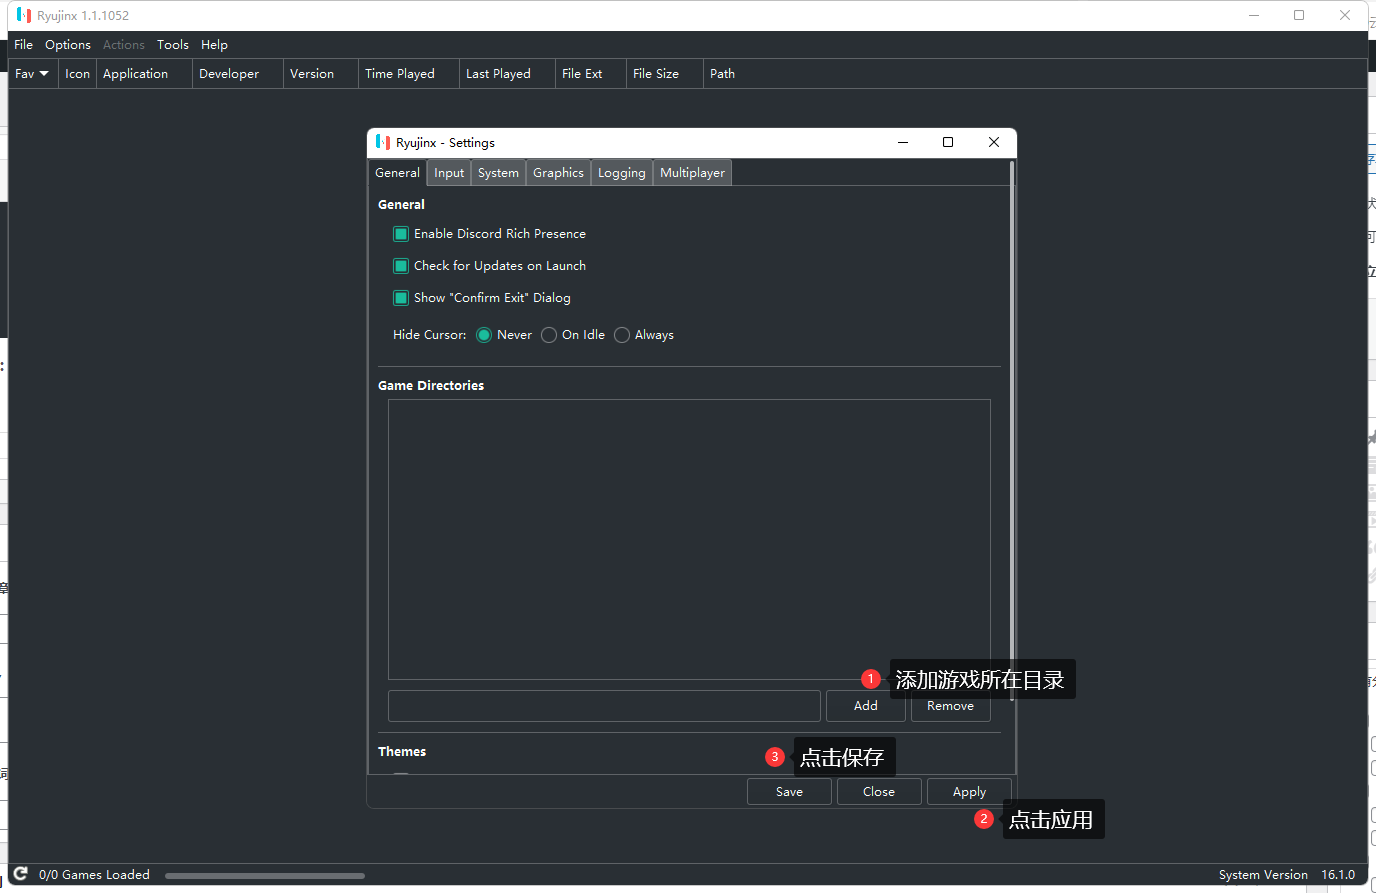Click the refresh games icon in status bar

(20, 874)
